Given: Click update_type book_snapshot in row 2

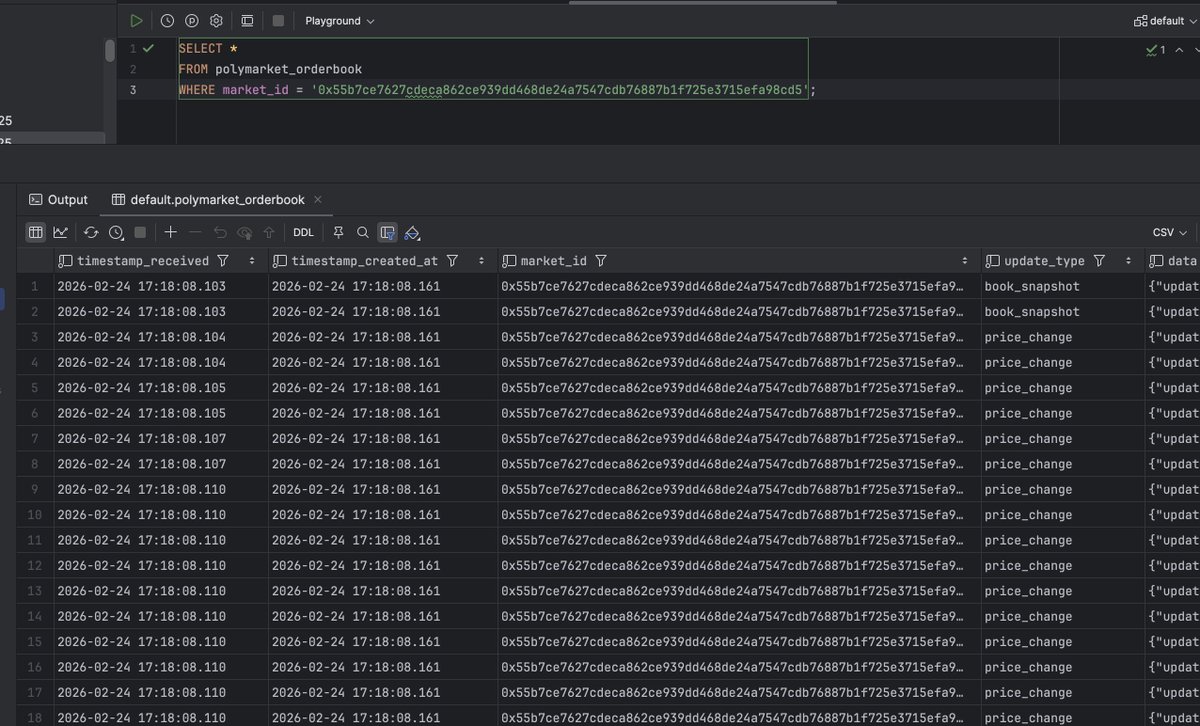Looking at the screenshot, I should point(1063,312).
